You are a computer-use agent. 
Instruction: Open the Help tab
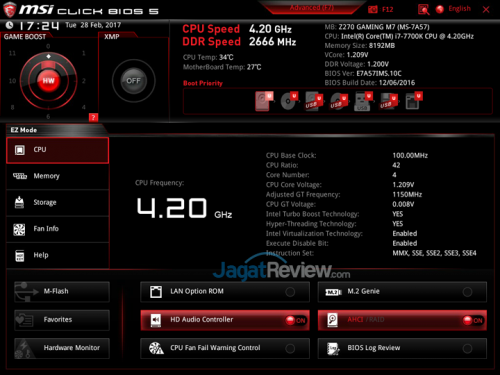pyautogui.click(x=58, y=255)
